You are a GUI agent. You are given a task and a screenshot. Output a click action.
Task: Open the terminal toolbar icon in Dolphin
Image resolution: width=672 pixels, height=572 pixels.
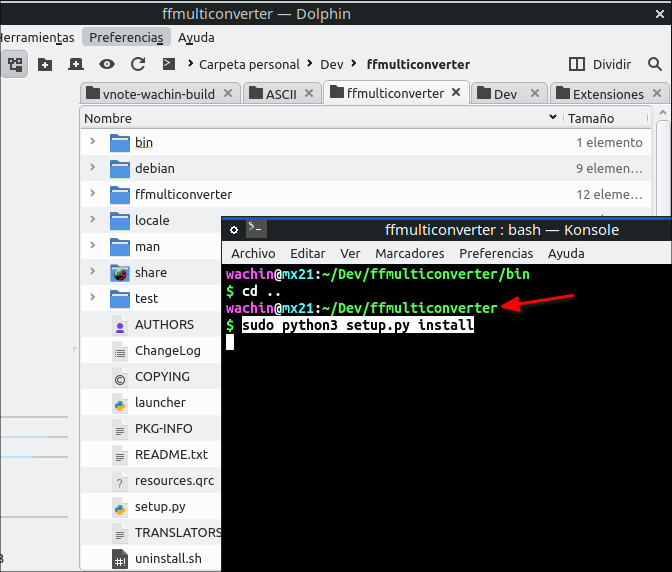tap(168, 64)
